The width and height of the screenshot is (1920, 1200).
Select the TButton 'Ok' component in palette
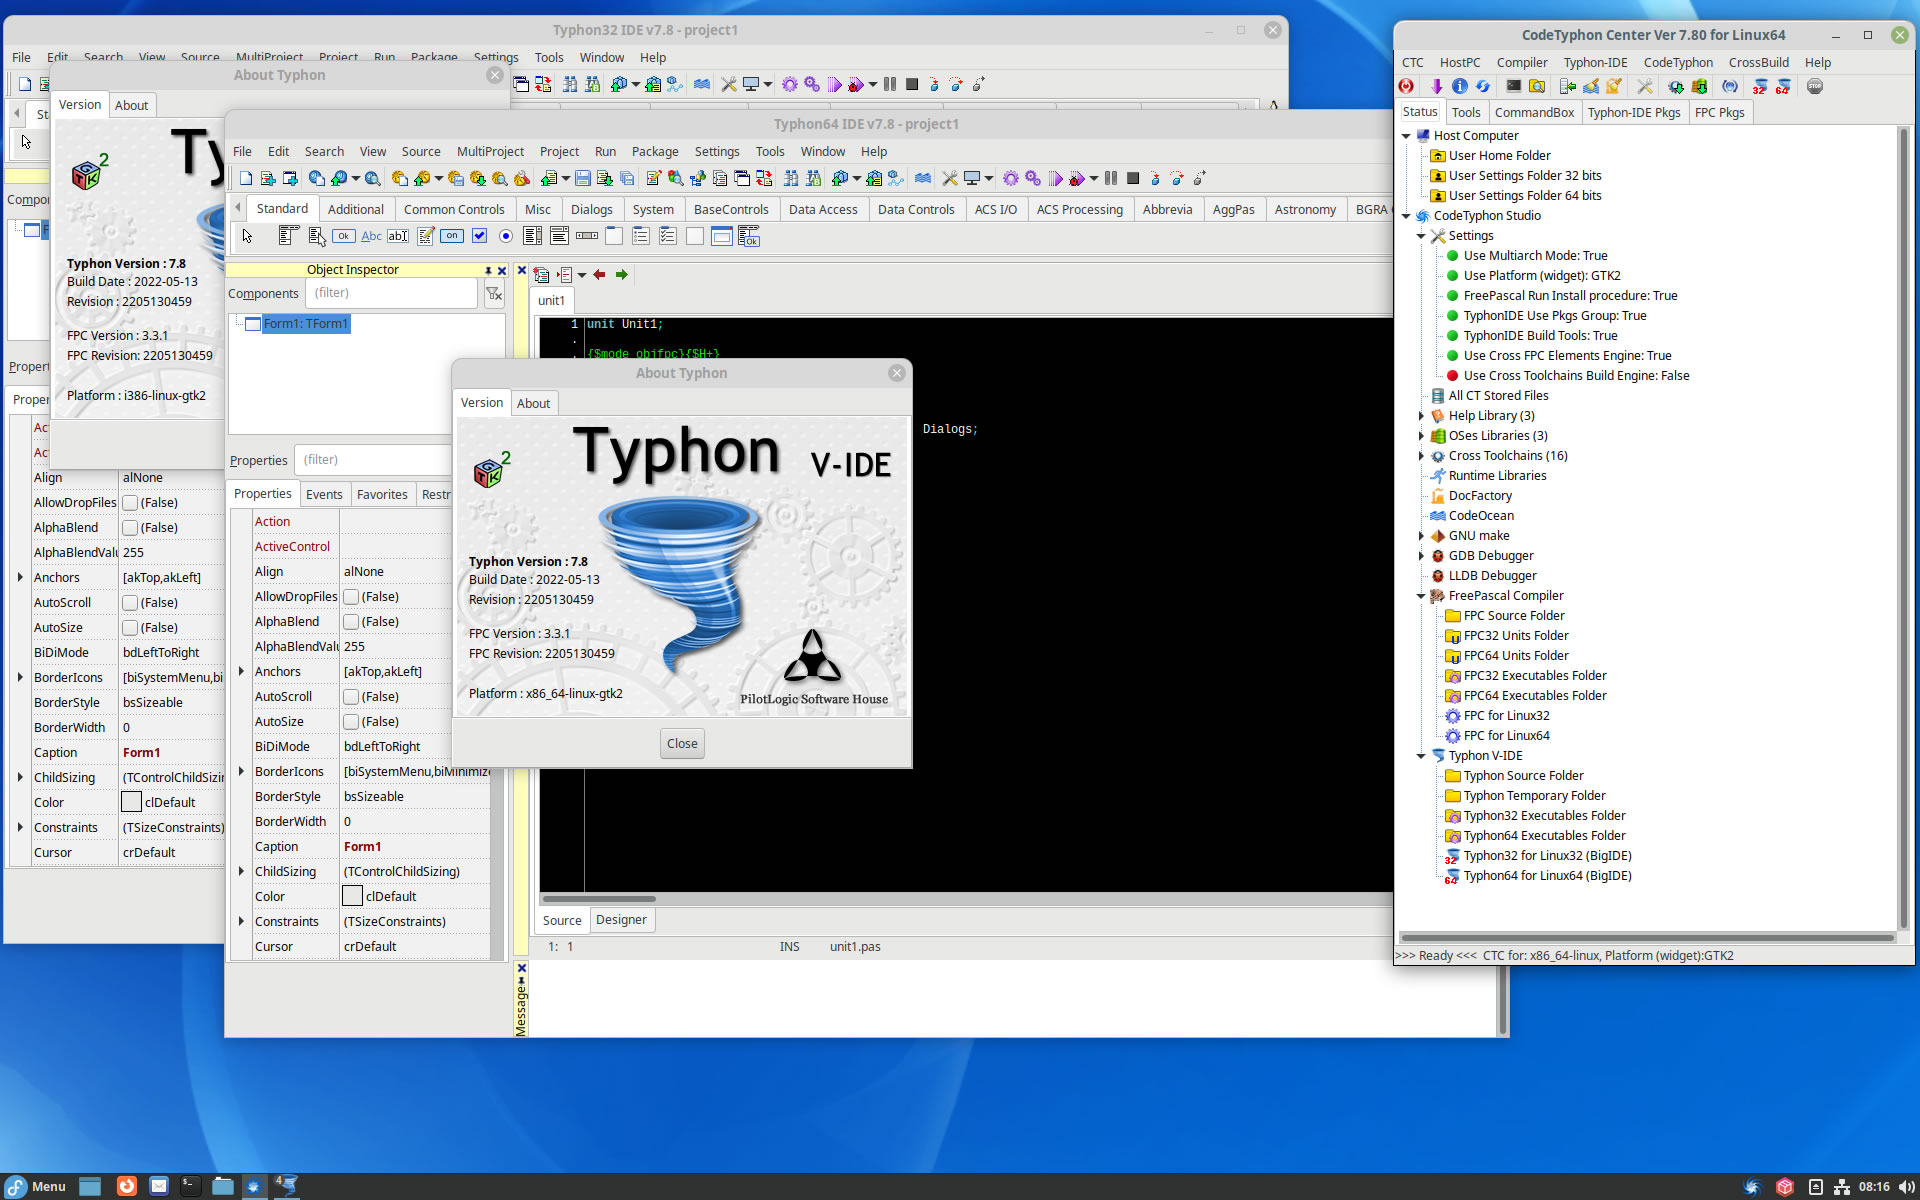tap(343, 236)
